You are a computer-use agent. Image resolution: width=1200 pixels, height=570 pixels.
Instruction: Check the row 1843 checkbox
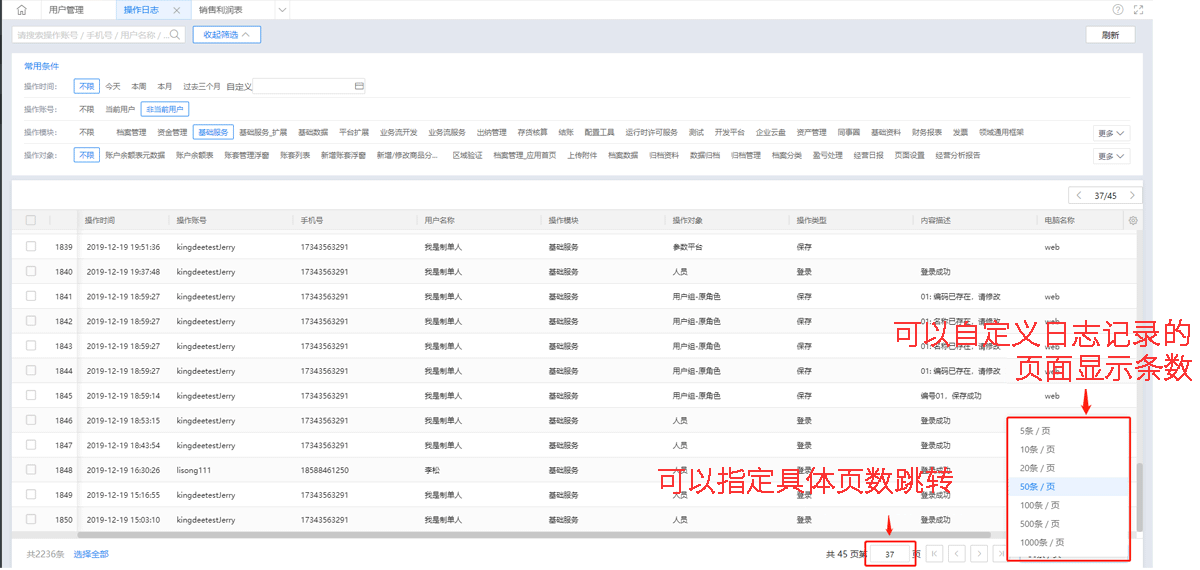(31, 345)
